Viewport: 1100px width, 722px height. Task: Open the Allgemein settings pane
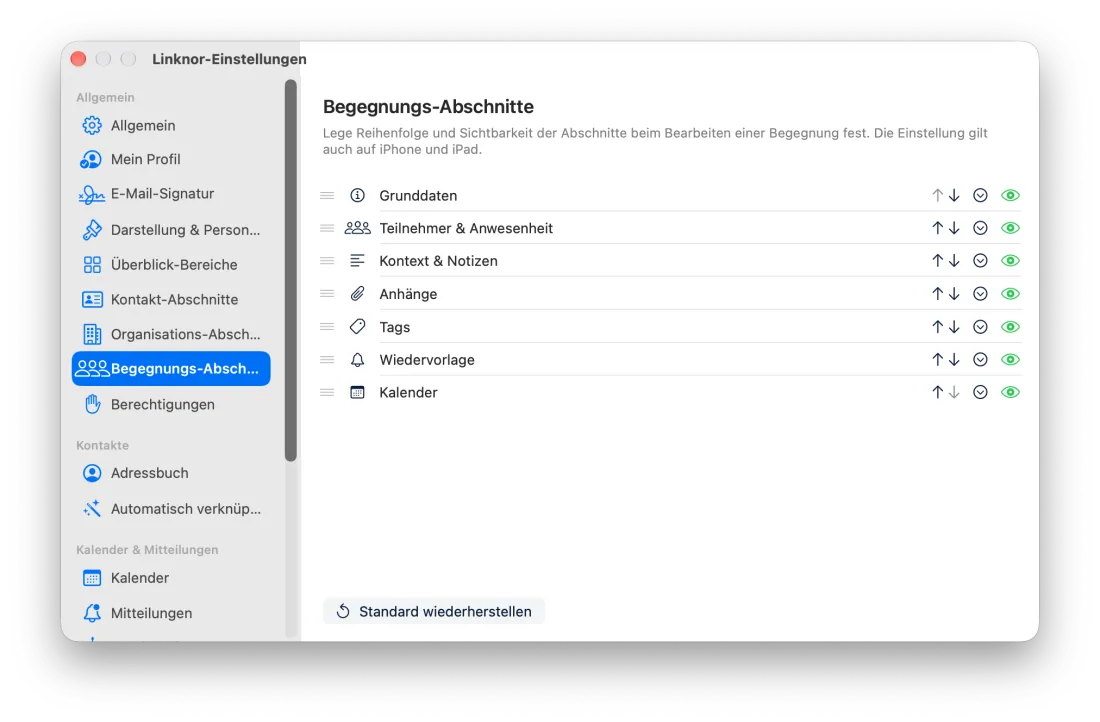tap(171, 126)
